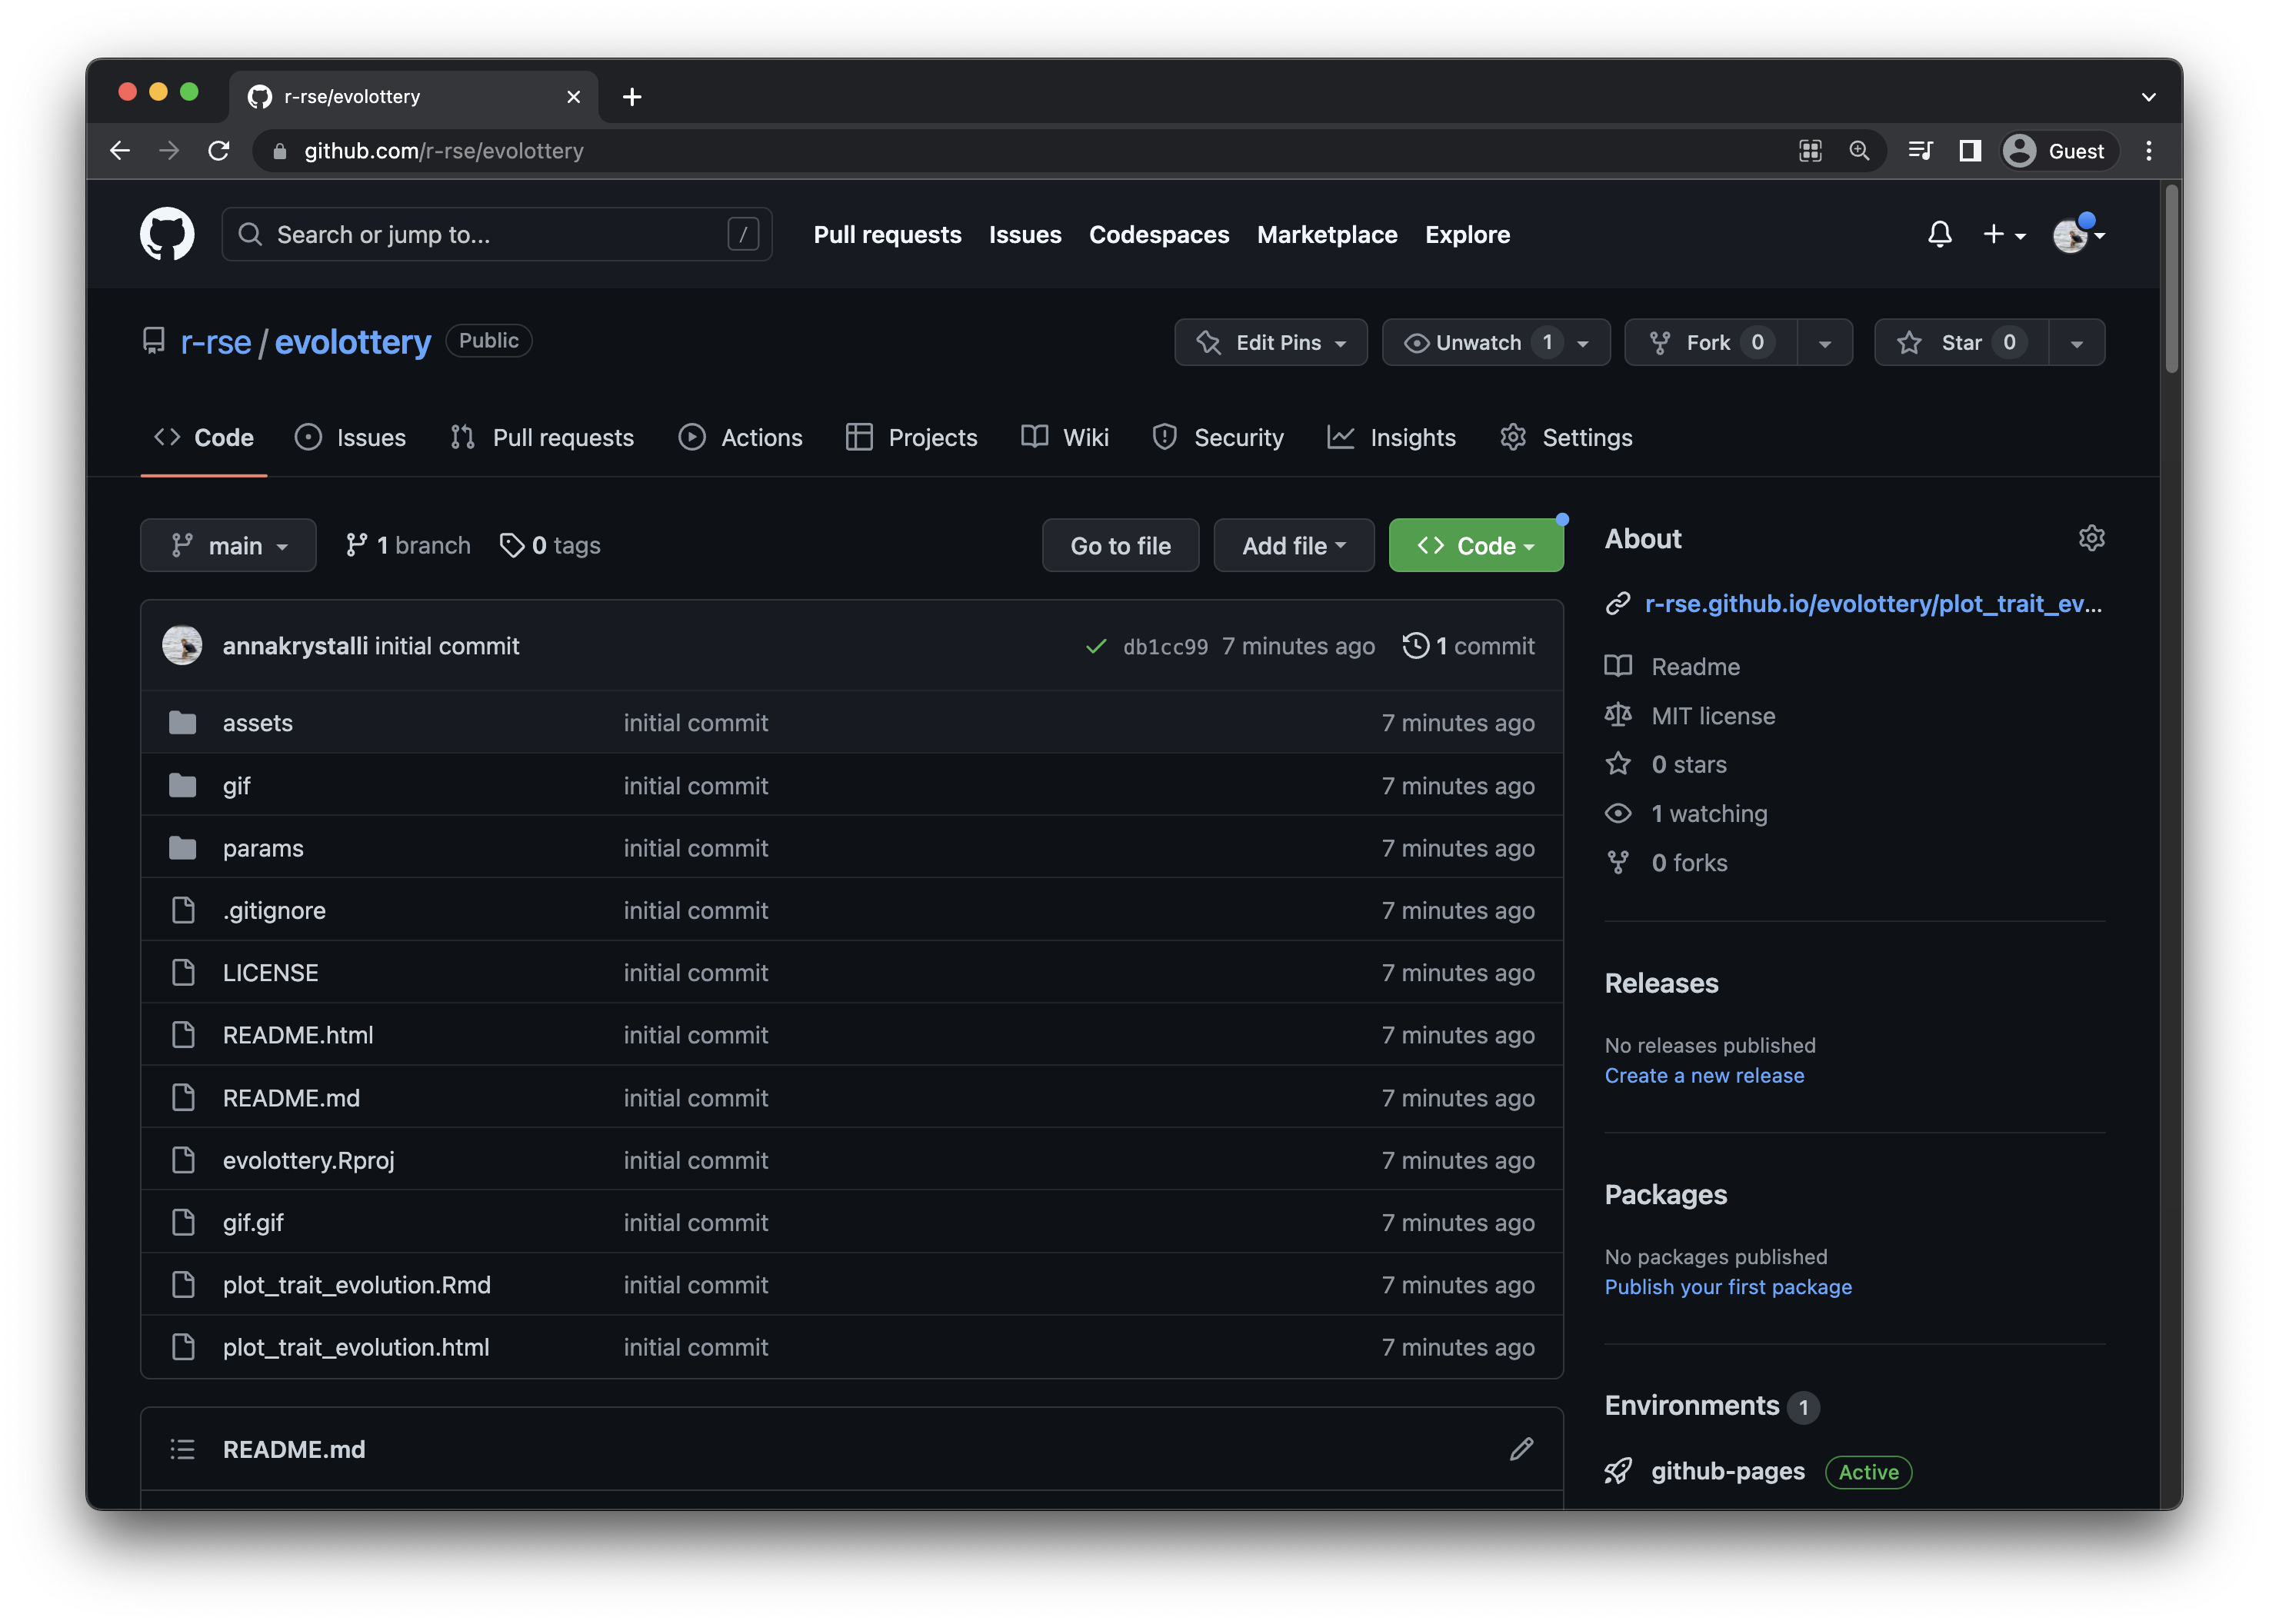Screen dimensions: 2269x1624
Task: Open the Projects tab
Action: 911,437
